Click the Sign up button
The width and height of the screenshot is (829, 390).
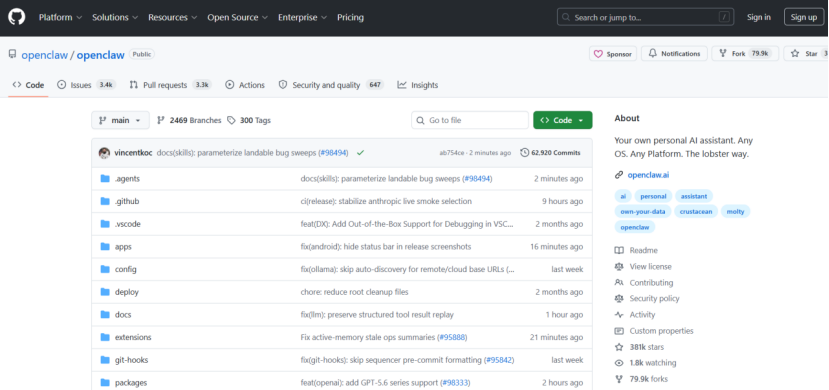(x=804, y=17)
